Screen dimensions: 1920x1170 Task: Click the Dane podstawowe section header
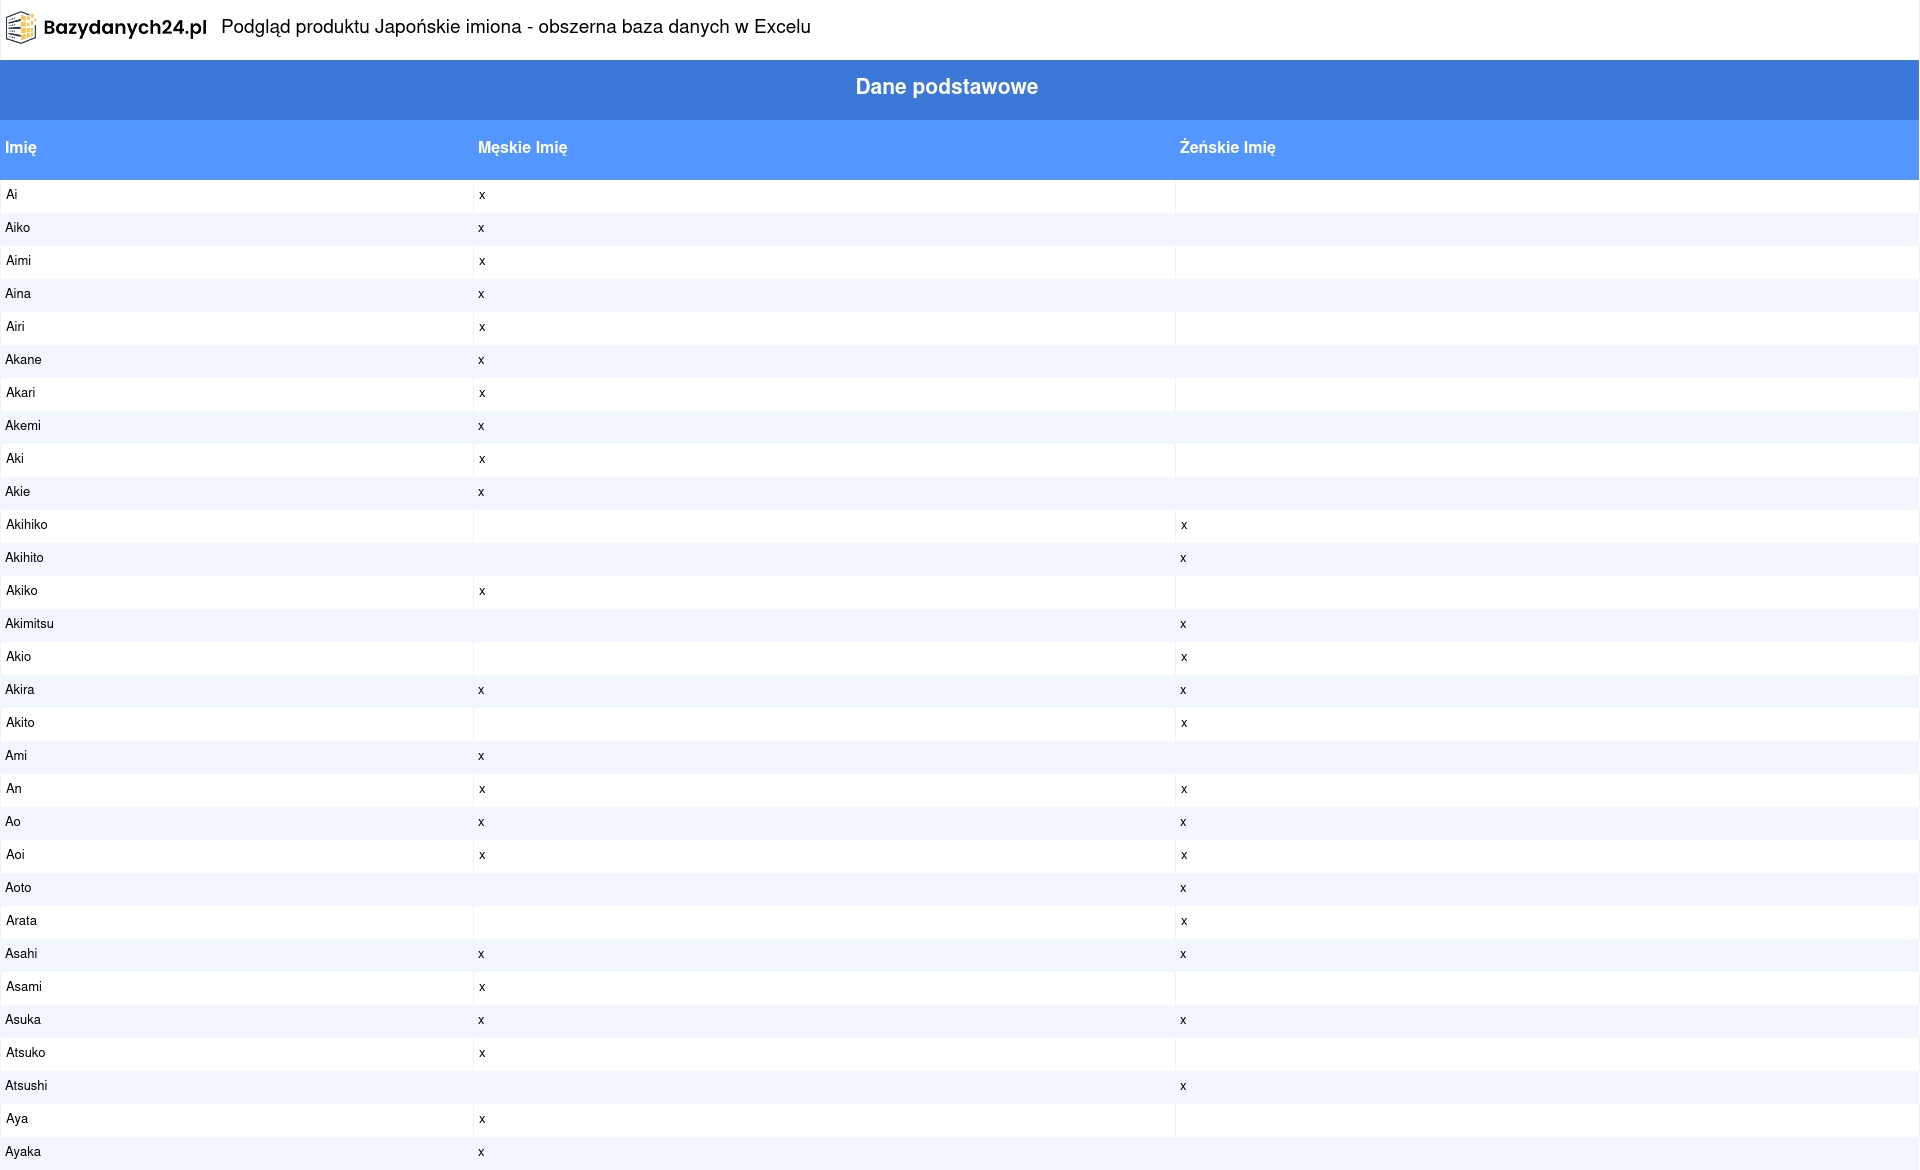[x=946, y=87]
